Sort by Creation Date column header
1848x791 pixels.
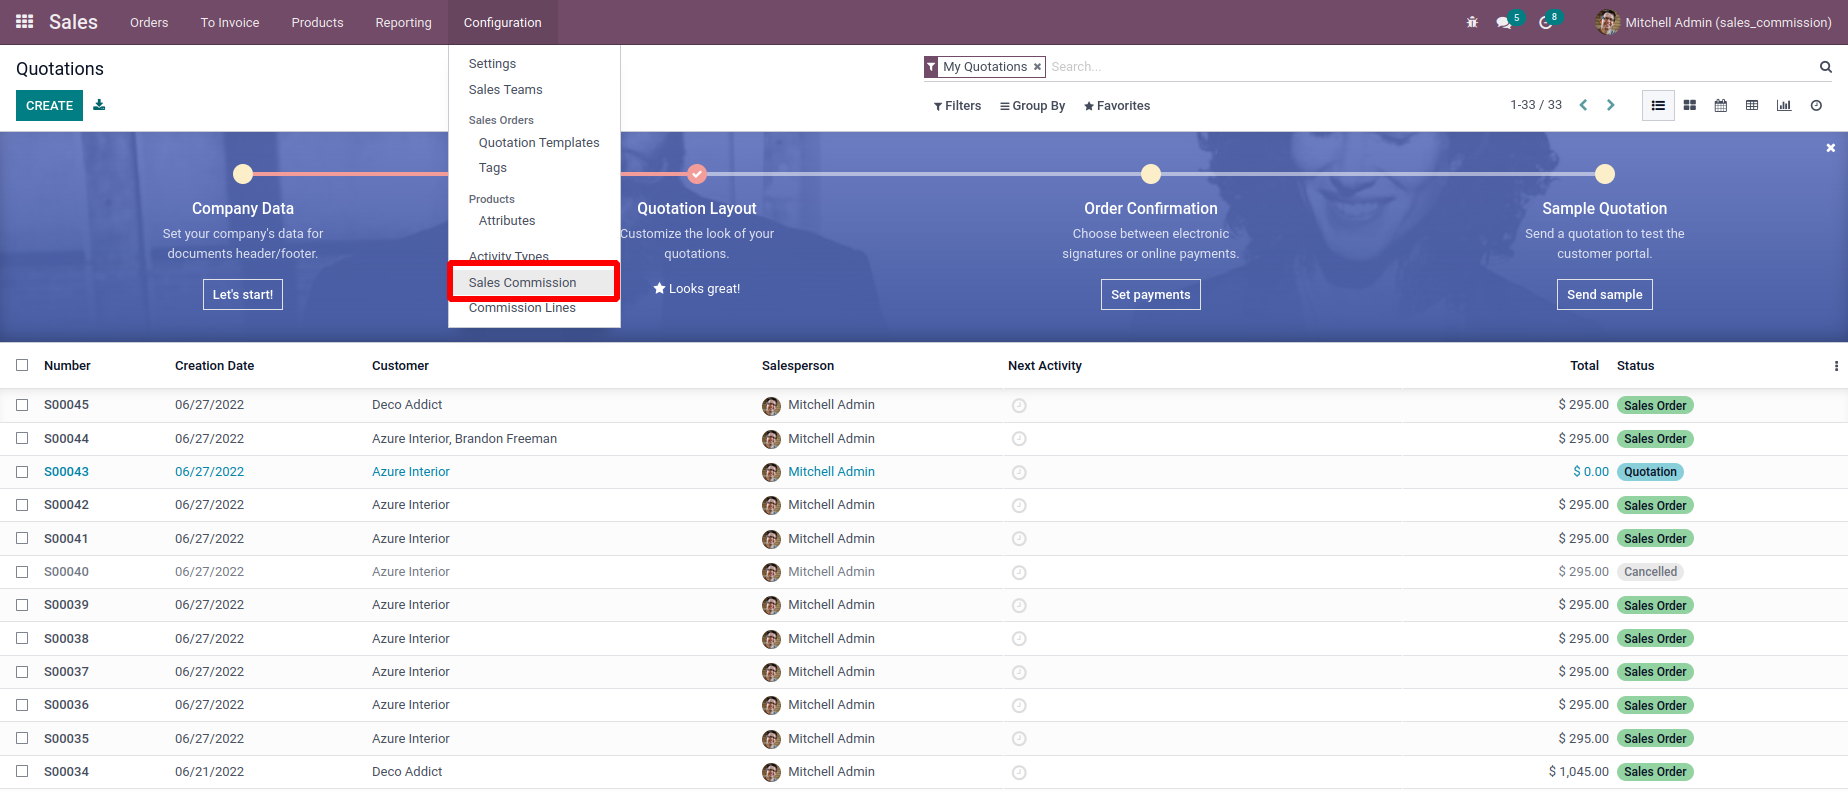pos(214,366)
